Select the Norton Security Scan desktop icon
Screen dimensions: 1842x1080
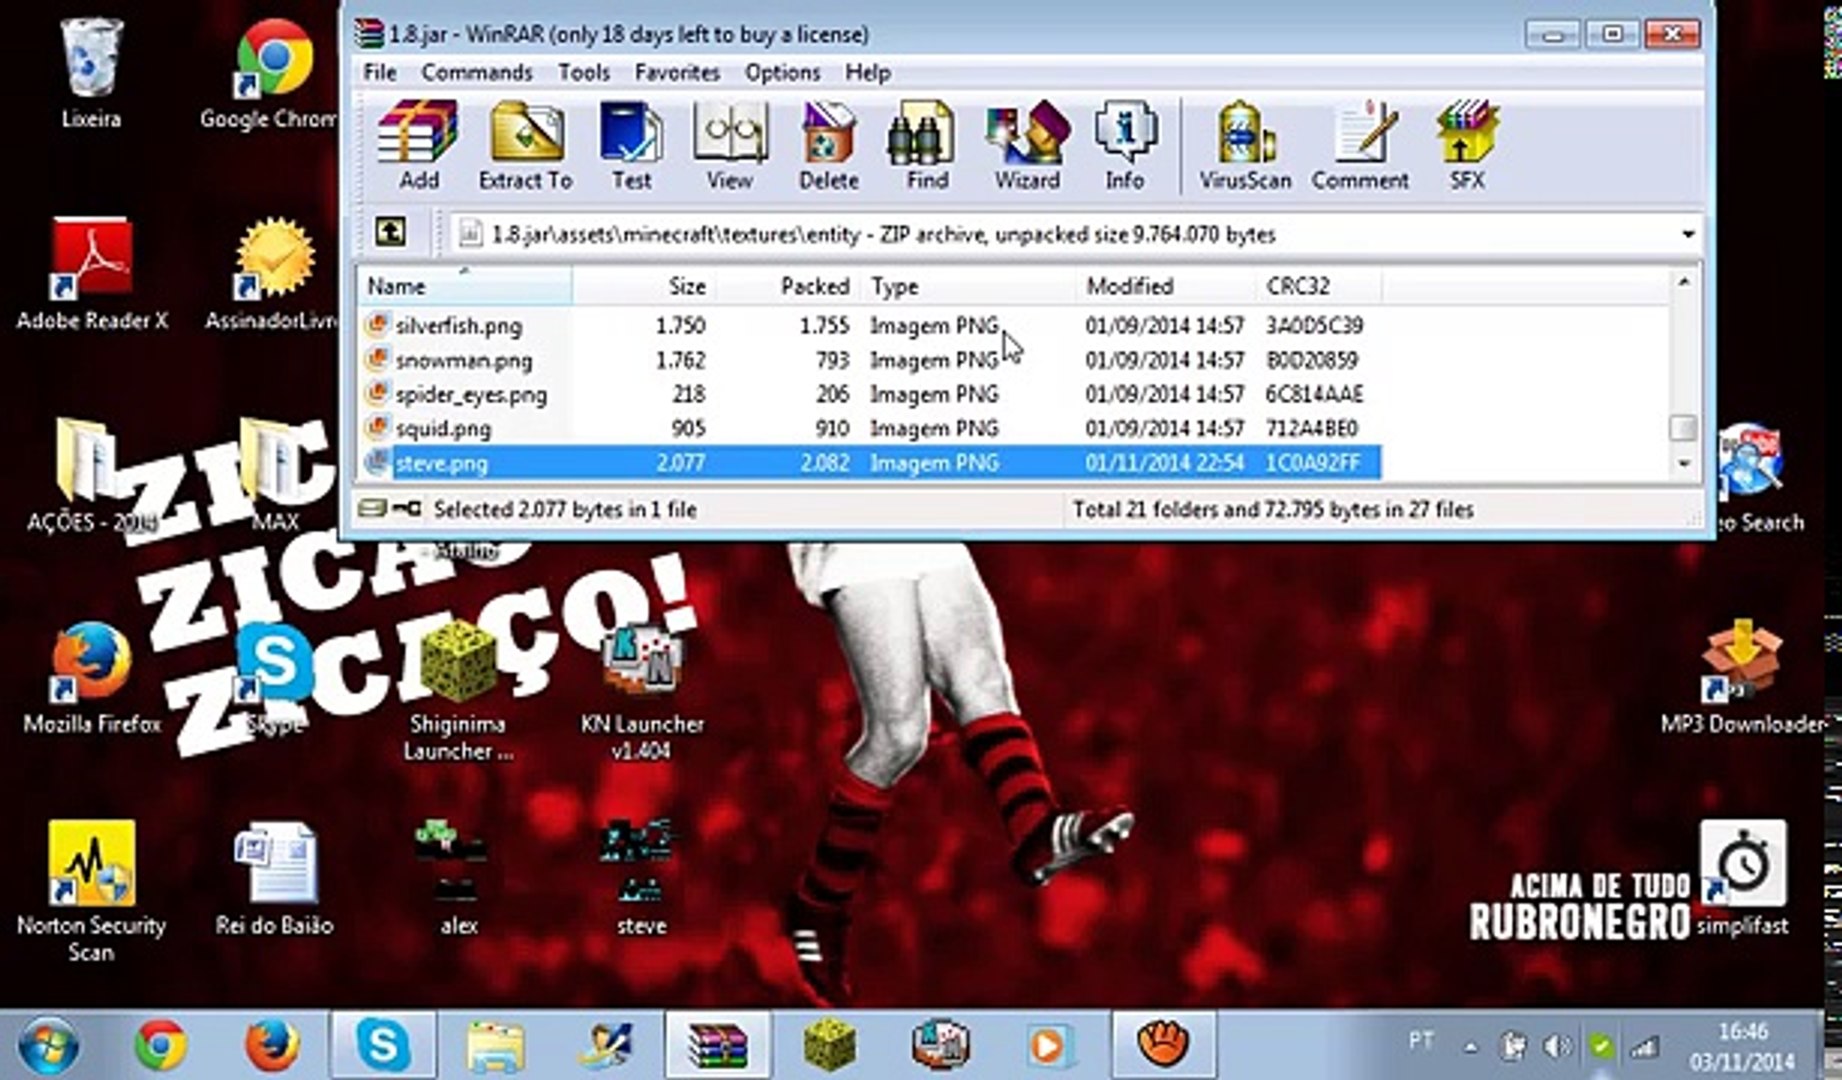[x=91, y=892]
